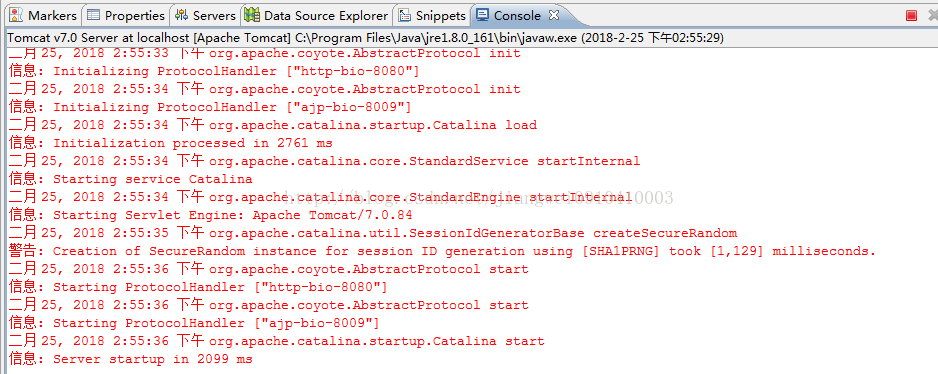Click the 'createSecureRandom' log line

tap(373, 233)
